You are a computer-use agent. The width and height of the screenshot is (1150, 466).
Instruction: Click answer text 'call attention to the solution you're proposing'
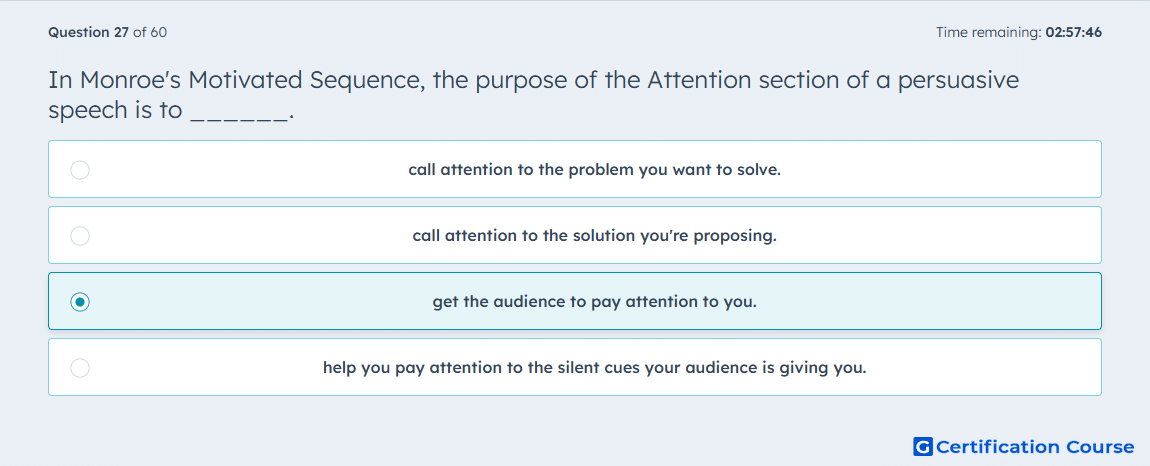pyautogui.click(x=595, y=236)
